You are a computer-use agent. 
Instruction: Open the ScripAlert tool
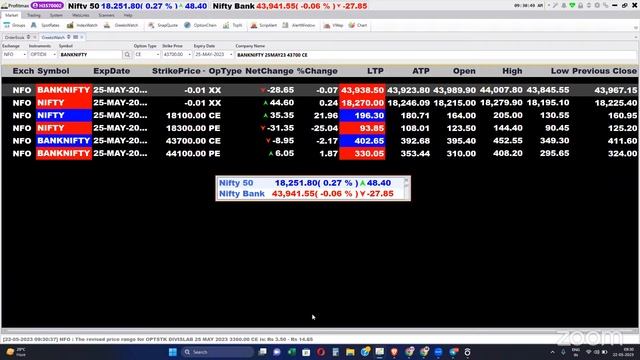pos(263,25)
